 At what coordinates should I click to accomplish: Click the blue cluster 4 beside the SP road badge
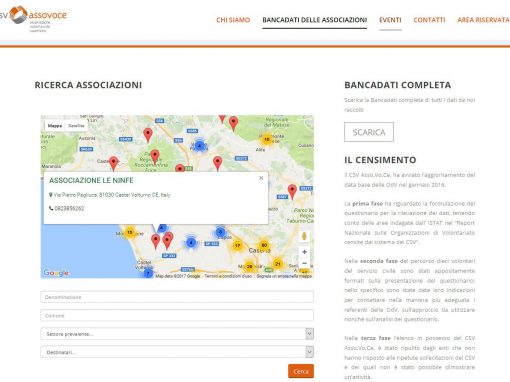pos(191,242)
